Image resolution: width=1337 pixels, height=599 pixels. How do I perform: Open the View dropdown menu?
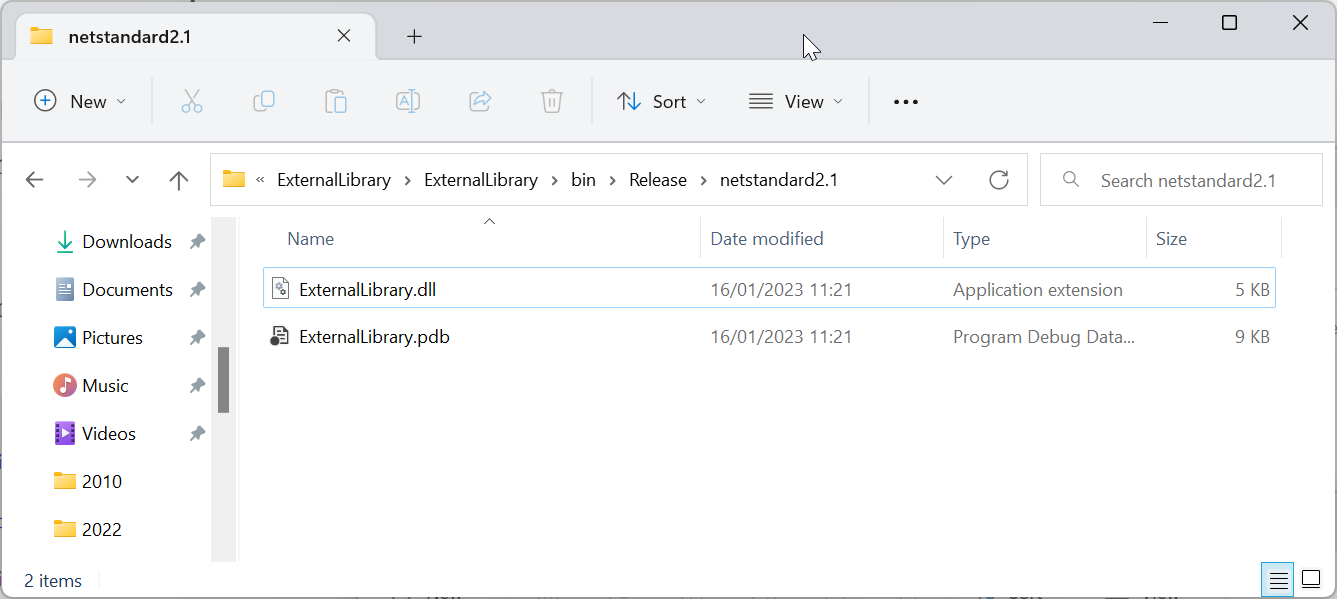point(796,101)
